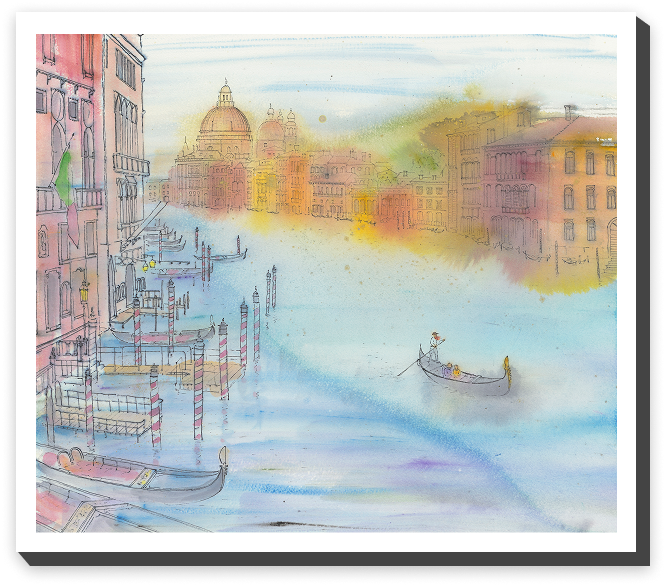The width and height of the screenshot is (666, 586).
Task: Click the large basilica dome
Action: pyautogui.click(x=225, y=118)
